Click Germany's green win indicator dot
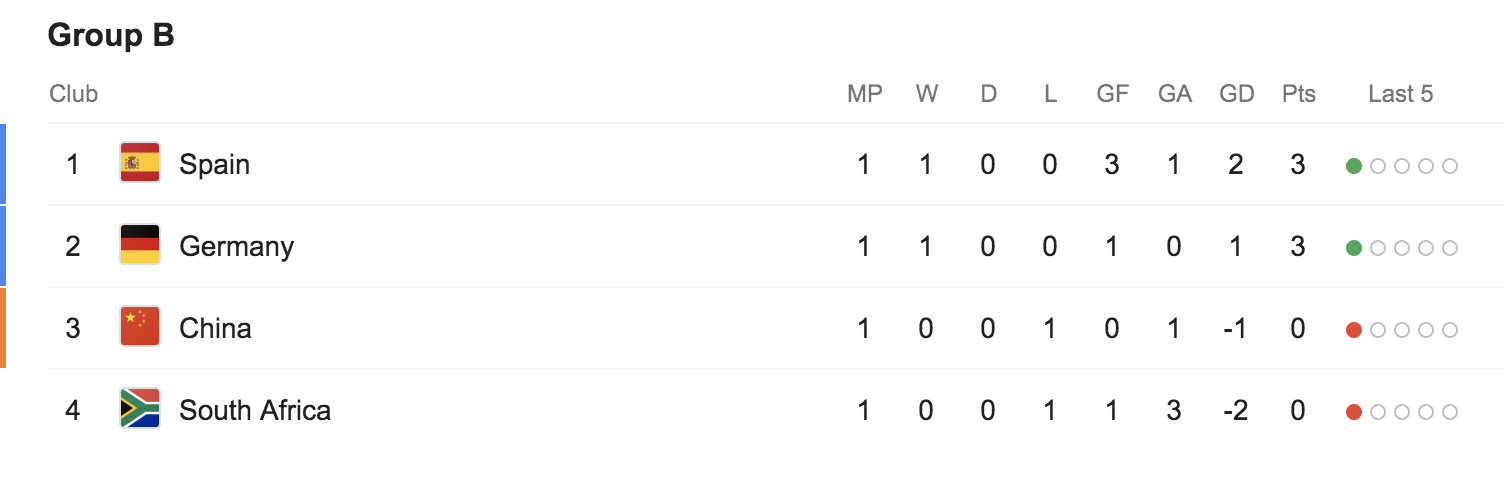 (1354, 248)
